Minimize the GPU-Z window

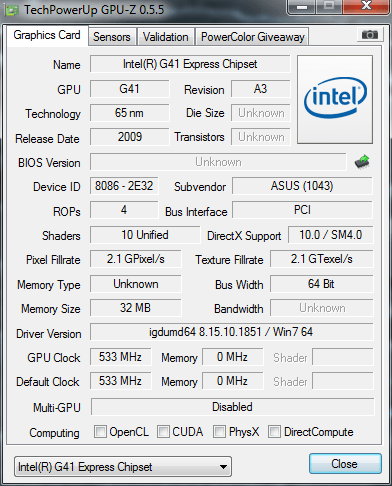click(x=302, y=7)
